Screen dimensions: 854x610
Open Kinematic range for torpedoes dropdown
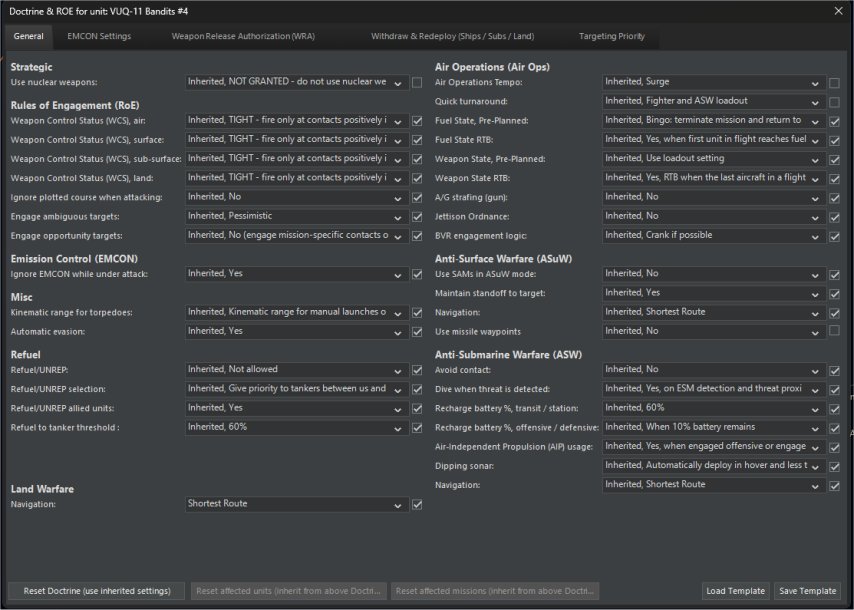pyautogui.click(x=297, y=313)
